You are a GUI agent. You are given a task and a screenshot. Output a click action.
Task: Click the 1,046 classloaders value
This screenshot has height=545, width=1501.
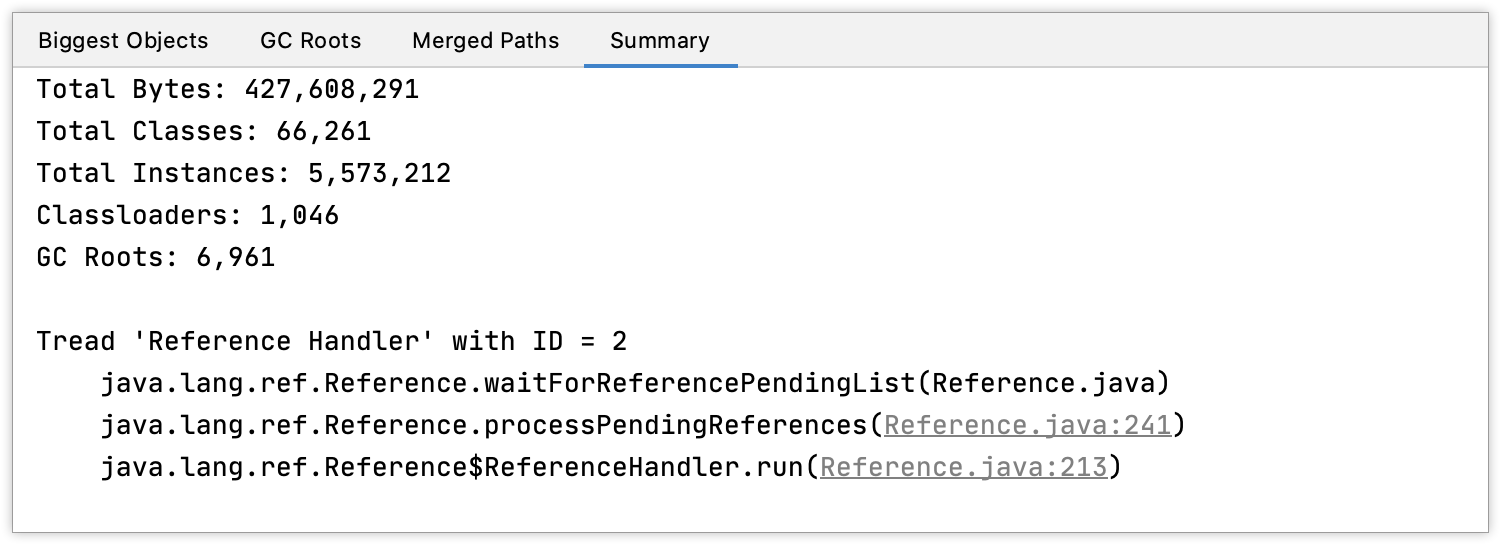tap(299, 216)
